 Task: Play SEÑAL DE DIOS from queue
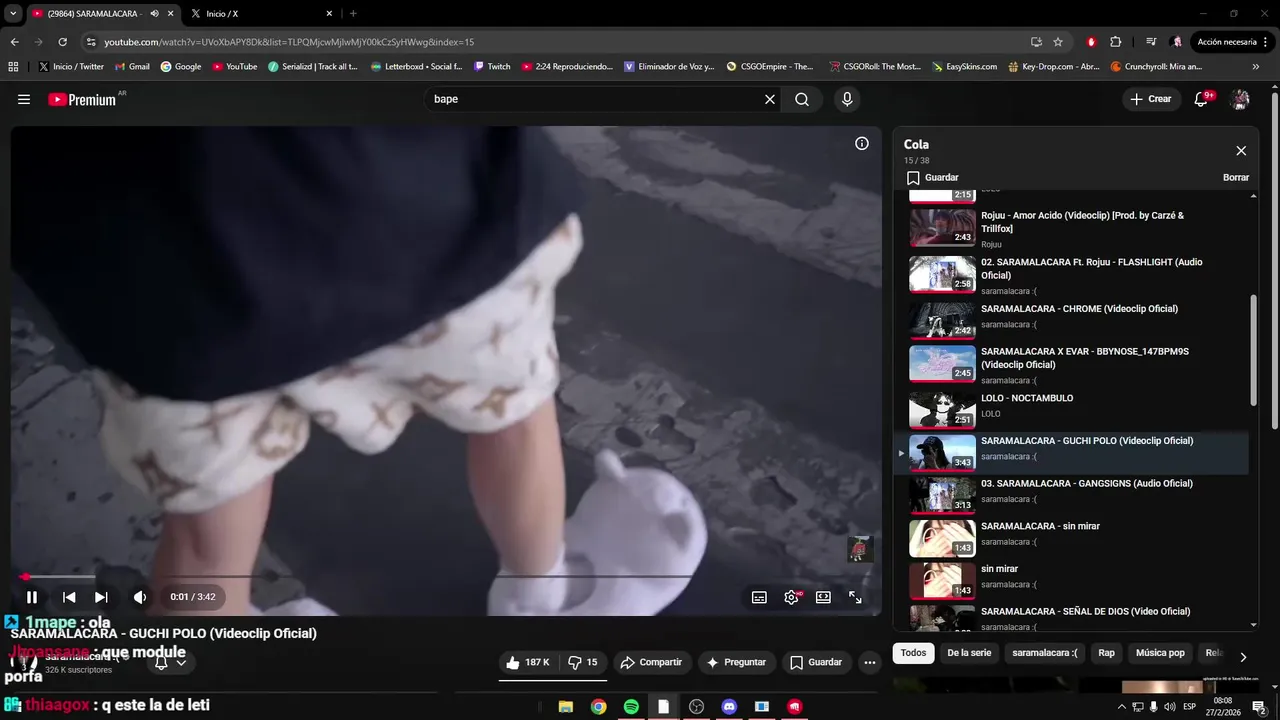coord(1074,617)
